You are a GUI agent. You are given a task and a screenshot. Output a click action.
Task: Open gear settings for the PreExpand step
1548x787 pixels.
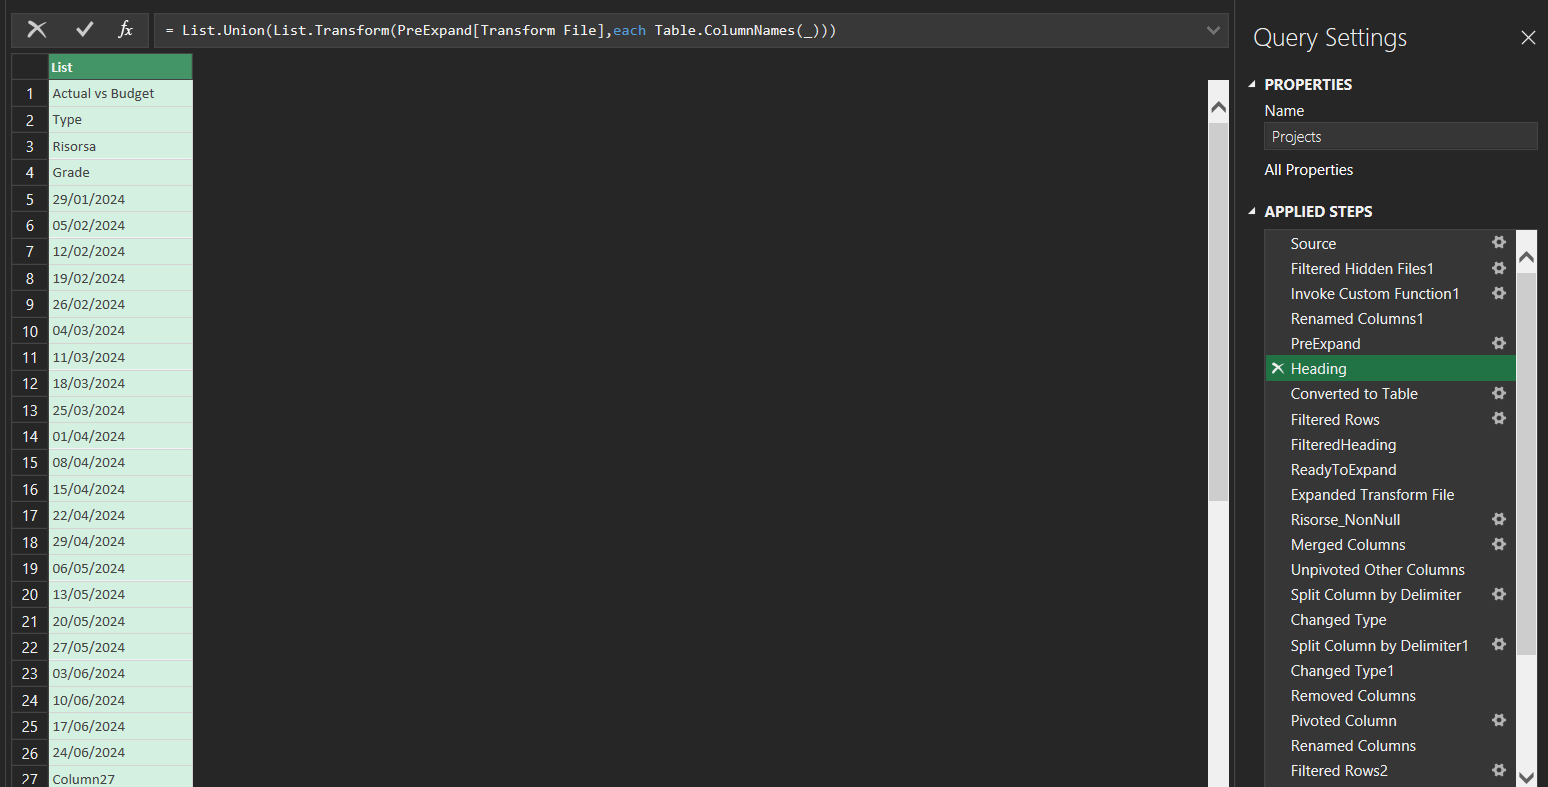pos(1499,343)
